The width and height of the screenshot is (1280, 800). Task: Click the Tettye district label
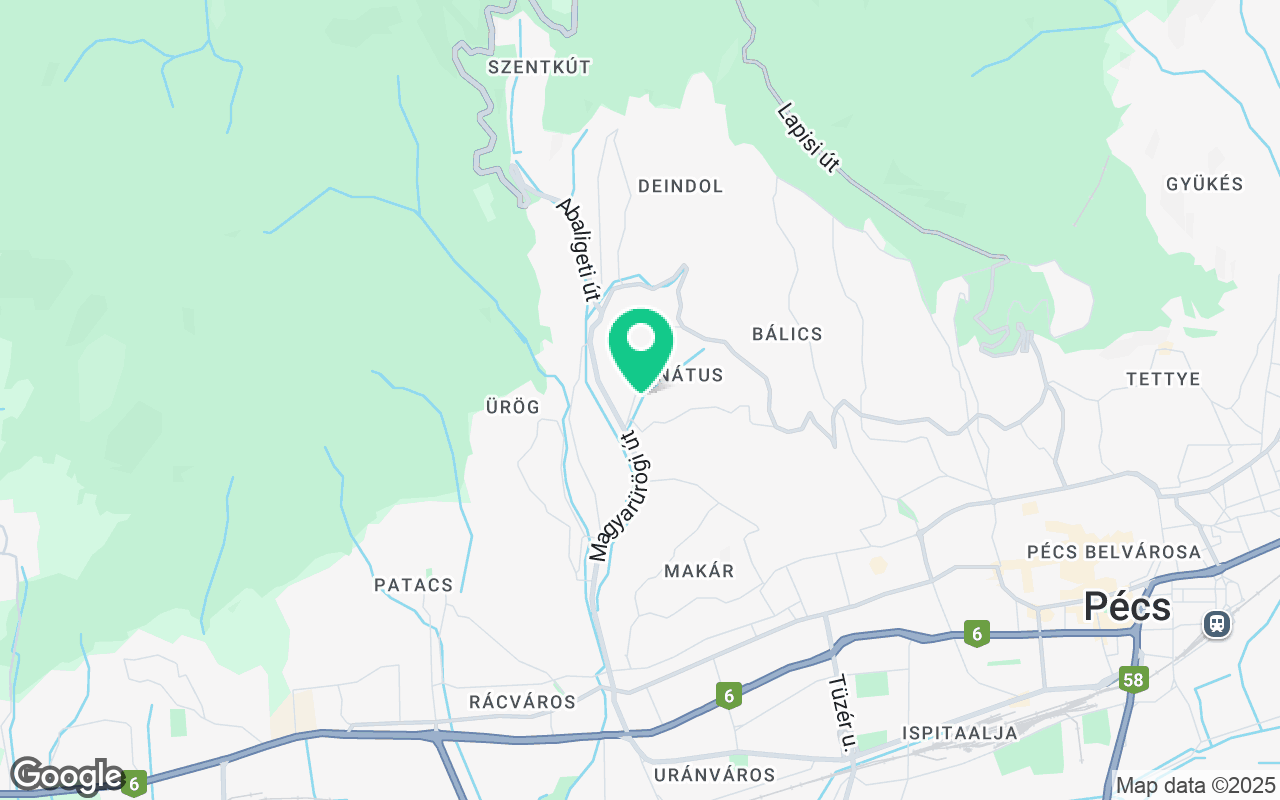(x=1162, y=379)
